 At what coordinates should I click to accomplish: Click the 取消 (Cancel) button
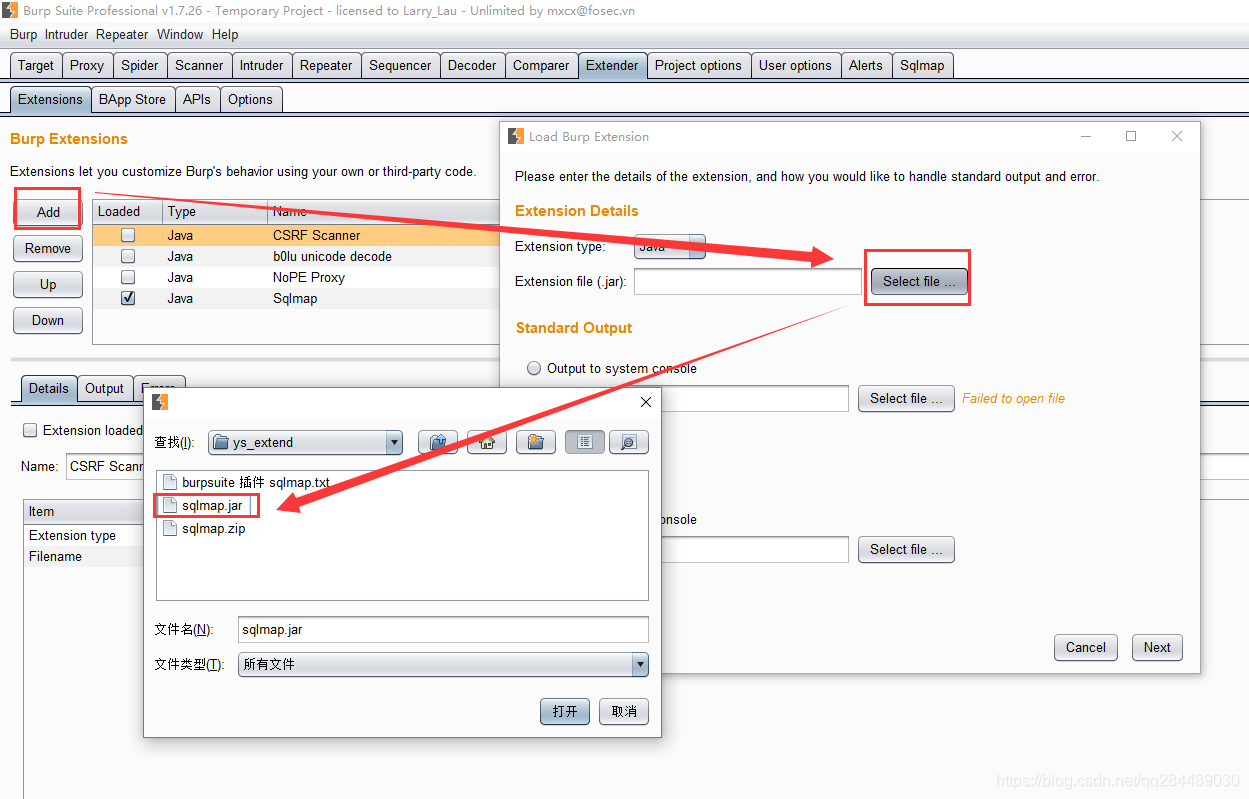(624, 711)
